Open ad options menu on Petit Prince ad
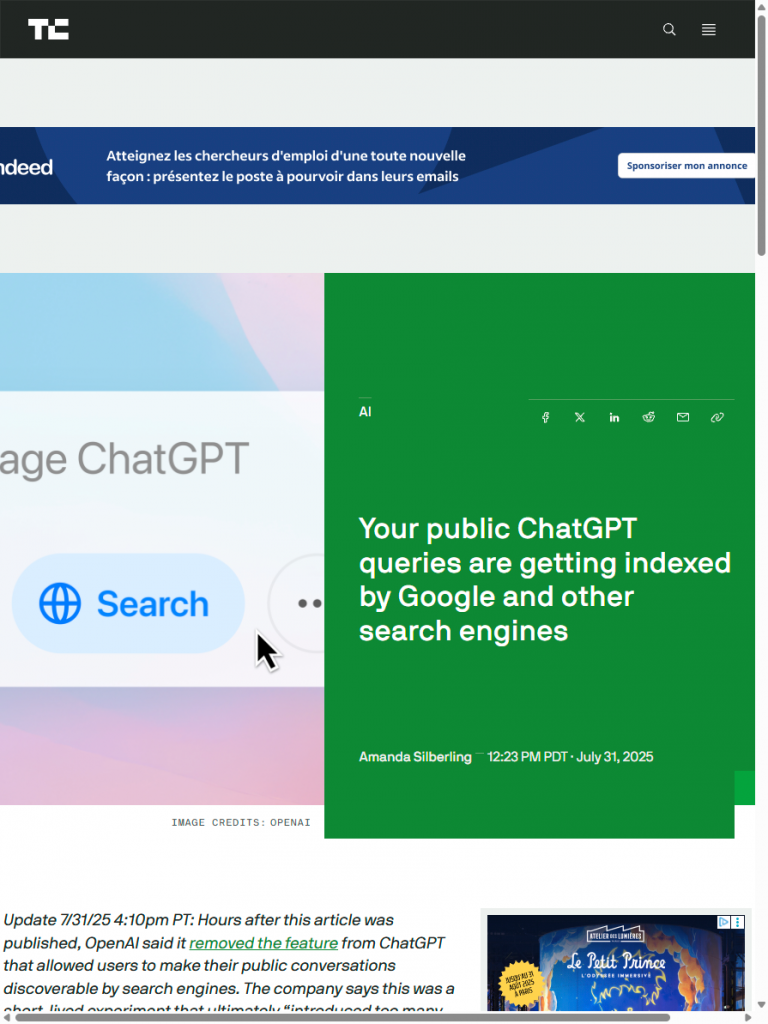Image resolution: width=768 pixels, height=1024 pixels. pos(737,922)
